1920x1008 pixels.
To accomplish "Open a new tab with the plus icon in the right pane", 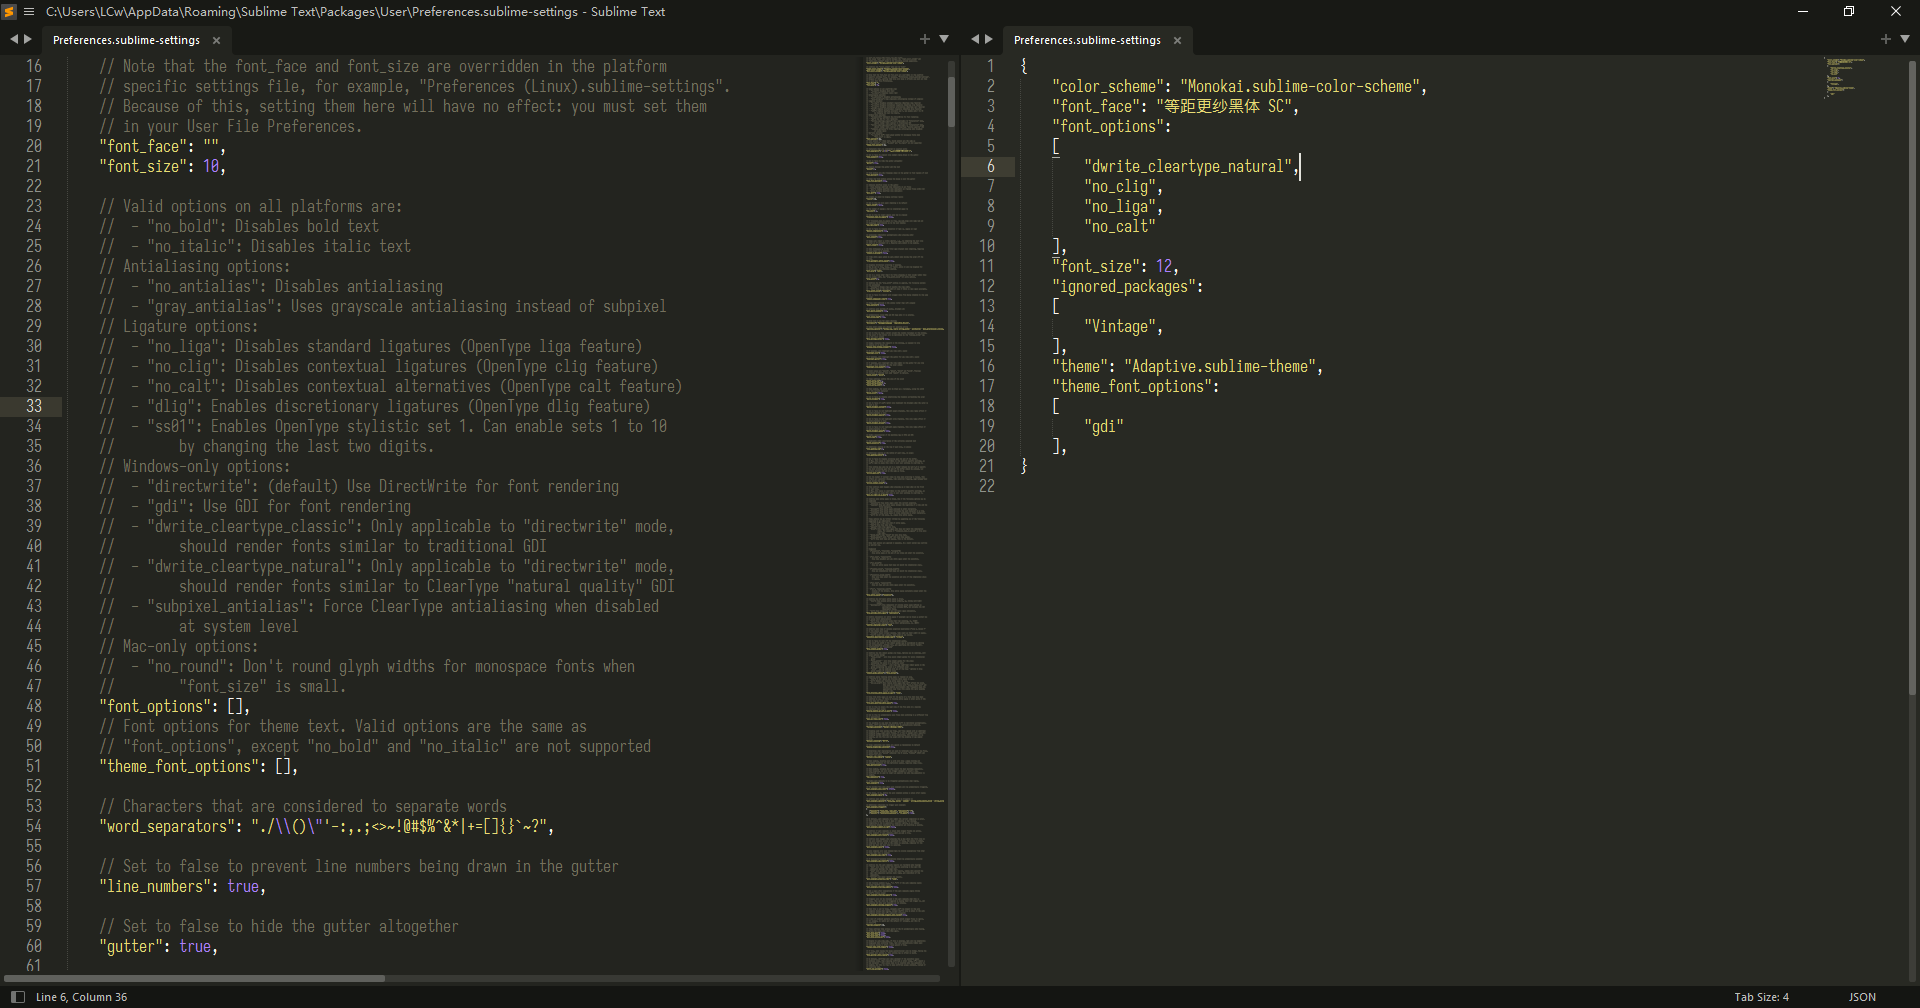I will click(1885, 38).
